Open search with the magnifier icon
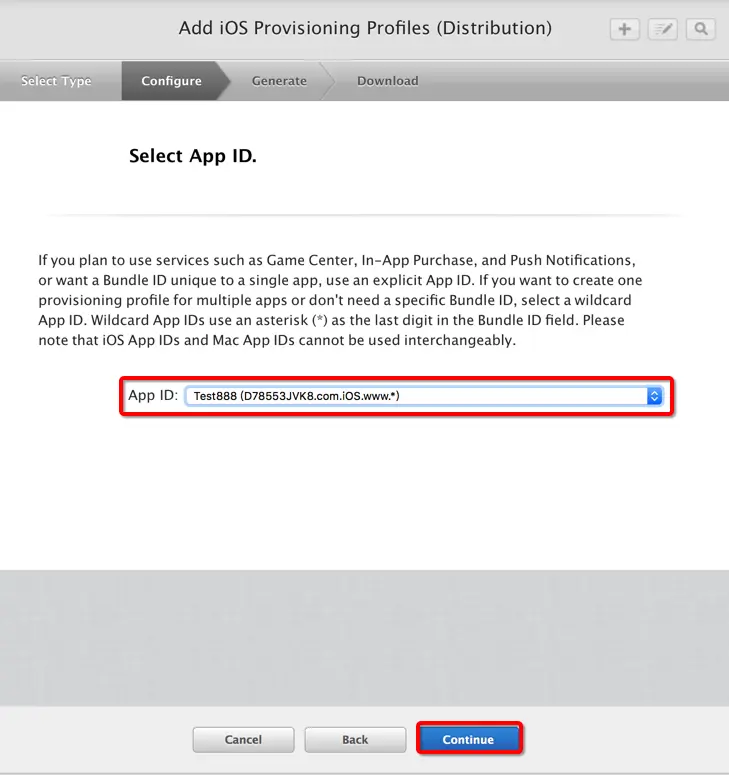 (x=701, y=29)
